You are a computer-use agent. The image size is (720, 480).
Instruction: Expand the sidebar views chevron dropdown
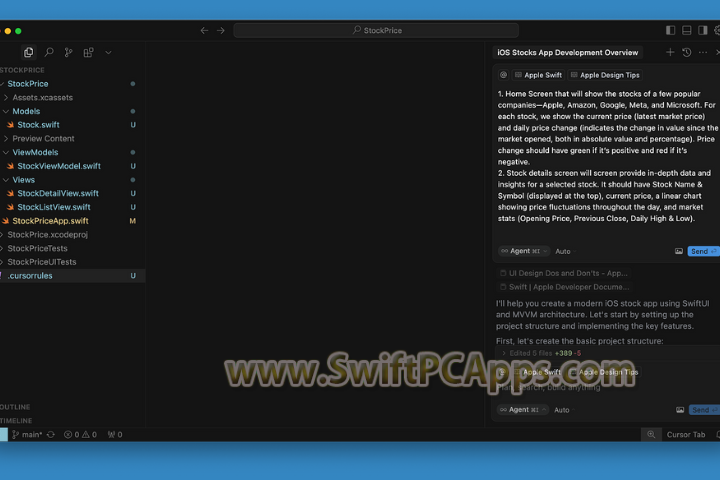(x=108, y=52)
